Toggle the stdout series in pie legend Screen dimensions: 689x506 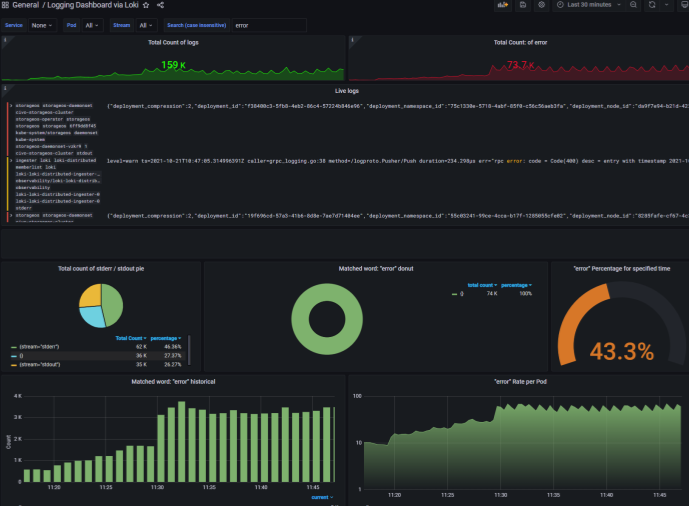(38, 364)
